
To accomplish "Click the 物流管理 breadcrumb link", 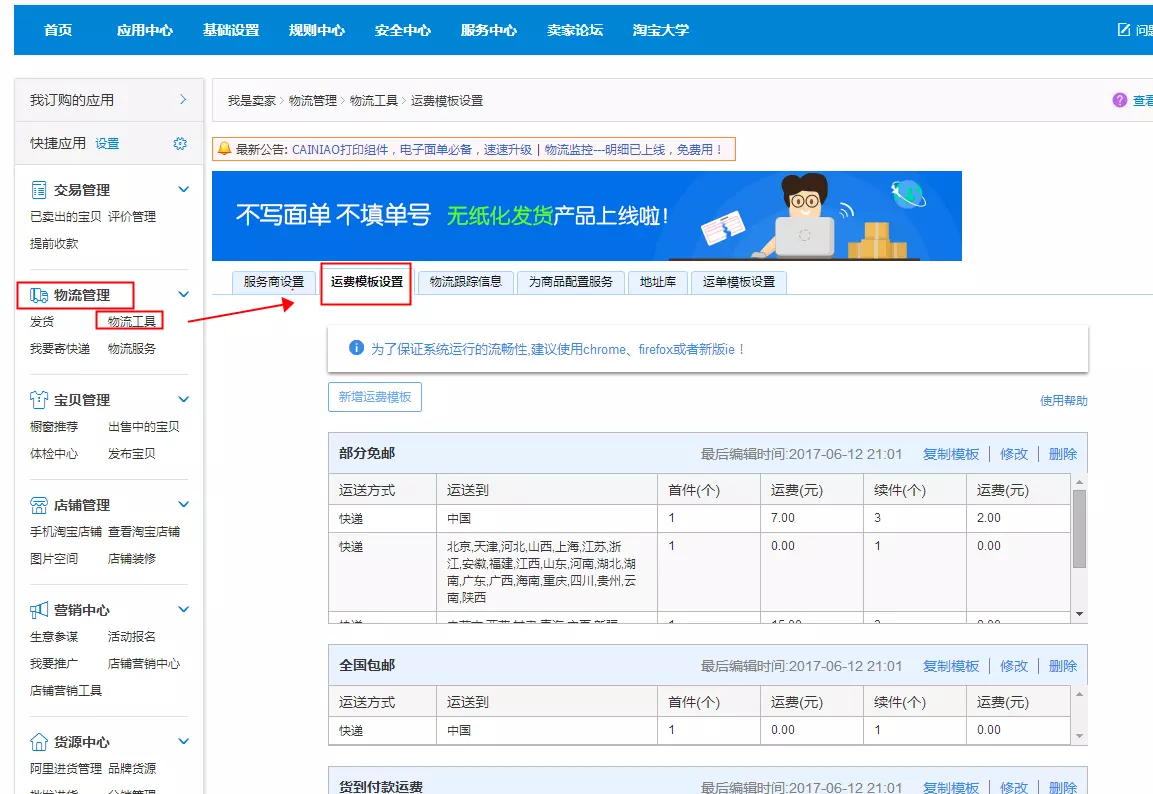I will click(x=313, y=101).
